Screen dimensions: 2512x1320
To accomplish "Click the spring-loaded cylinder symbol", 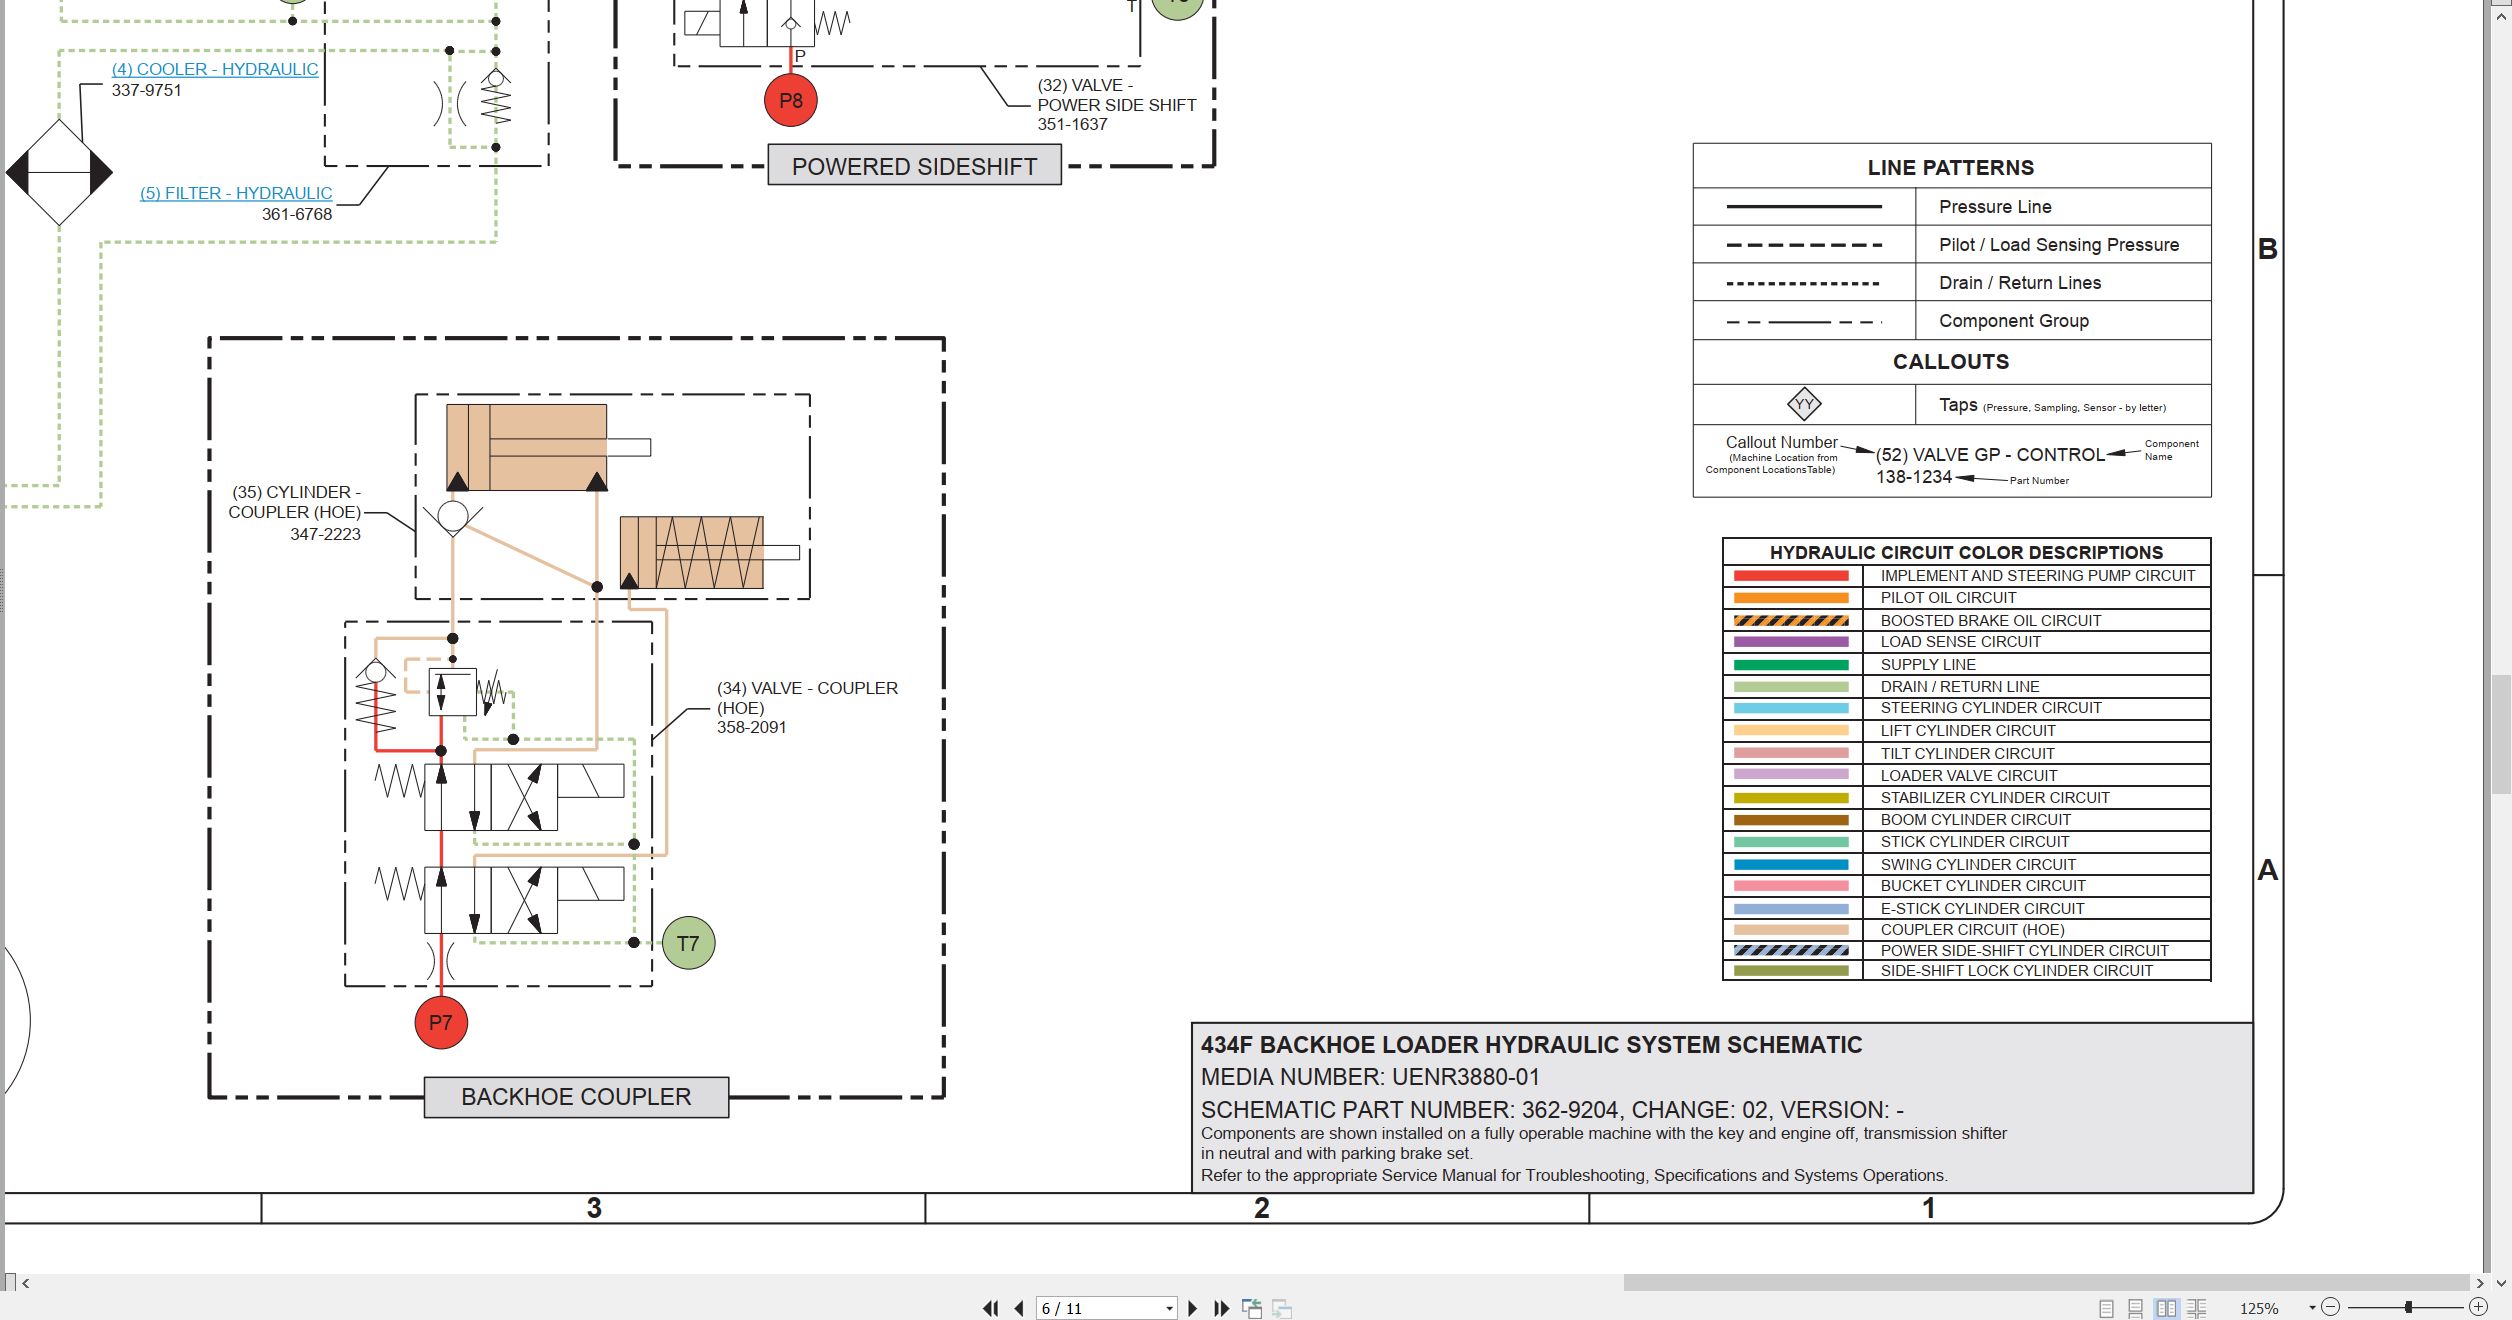I will pos(709,552).
